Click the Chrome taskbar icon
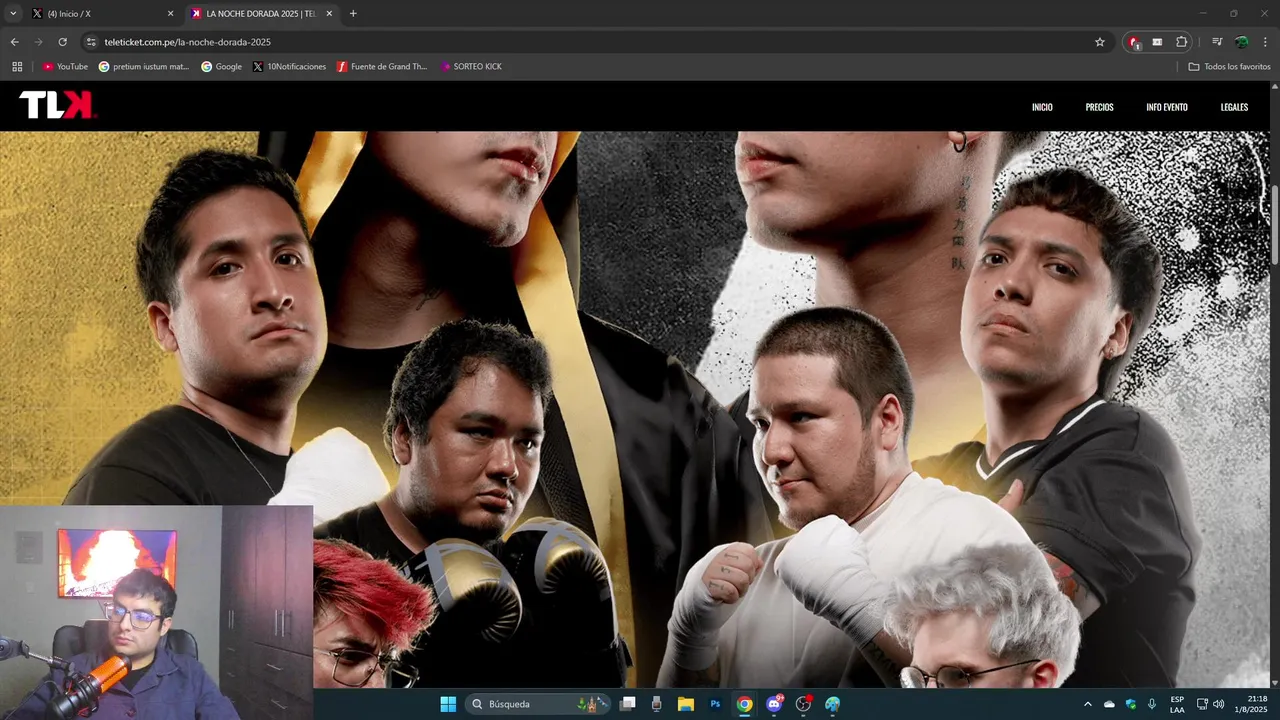This screenshot has height=720, width=1280. pos(744,704)
